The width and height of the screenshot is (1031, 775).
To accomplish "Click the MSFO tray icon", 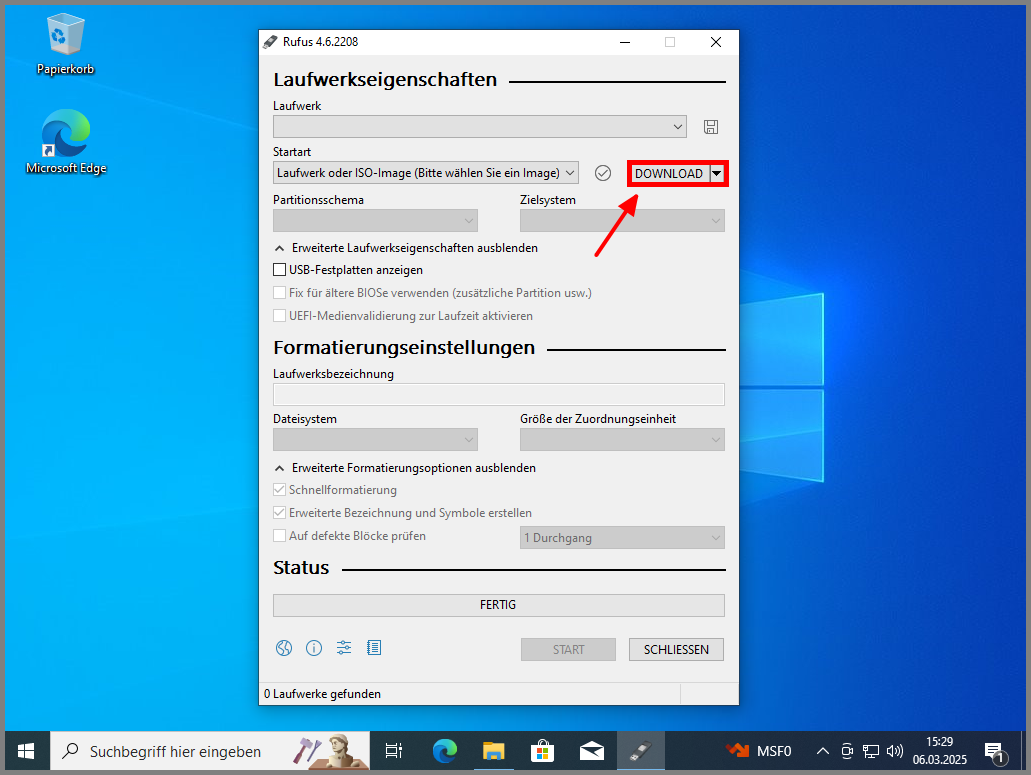I will 759,751.
